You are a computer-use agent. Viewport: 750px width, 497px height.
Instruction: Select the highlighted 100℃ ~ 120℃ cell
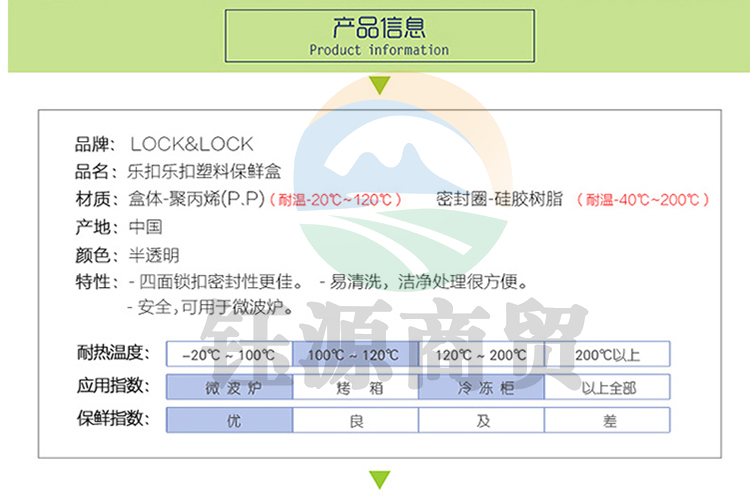(x=355, y=354)
